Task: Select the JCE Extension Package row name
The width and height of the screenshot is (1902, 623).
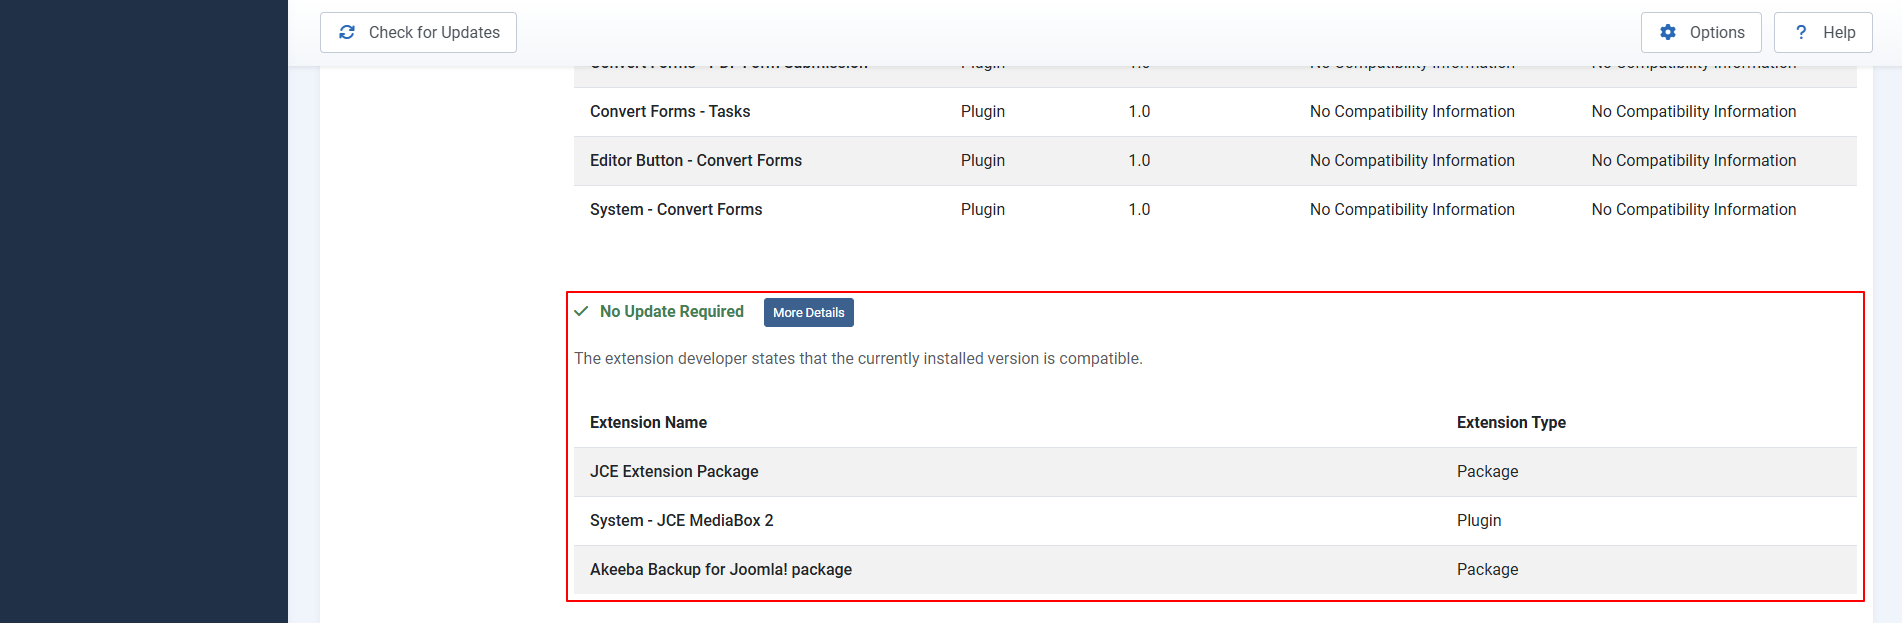Action: point(673,472)
